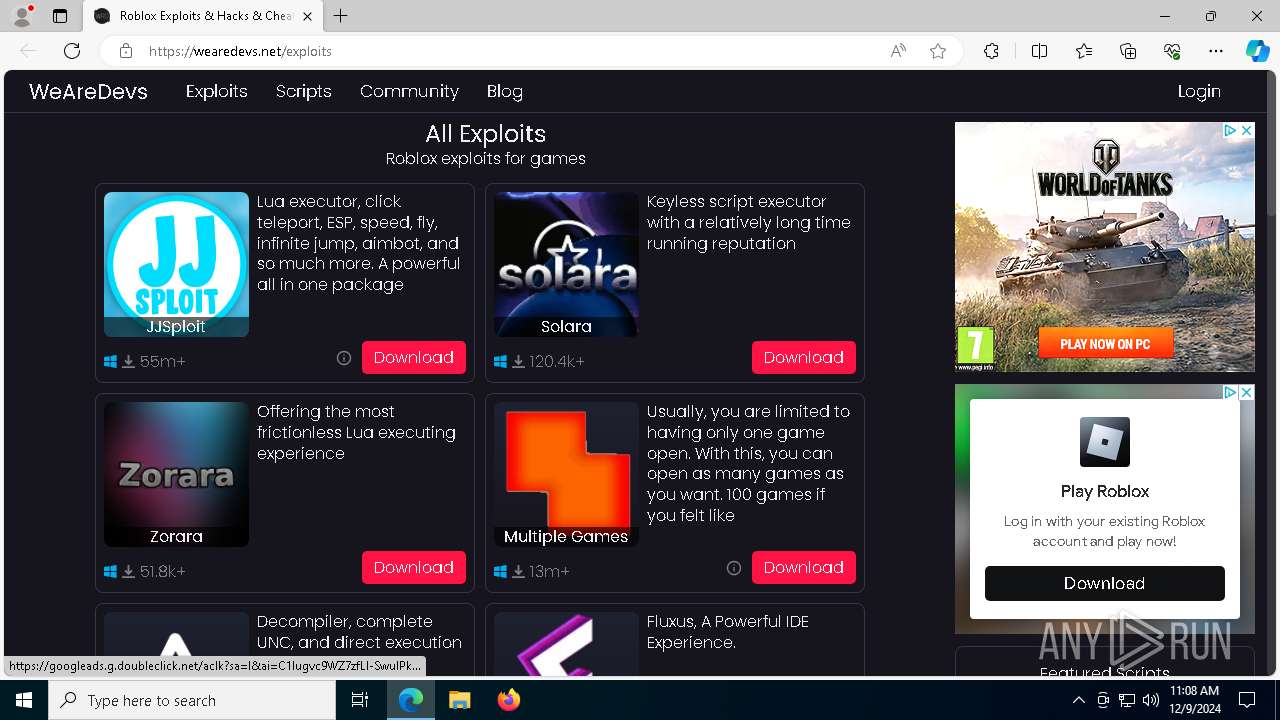Open the network icon in system tray
This screenshot has width=1280, height=720.
point(1127,700)
